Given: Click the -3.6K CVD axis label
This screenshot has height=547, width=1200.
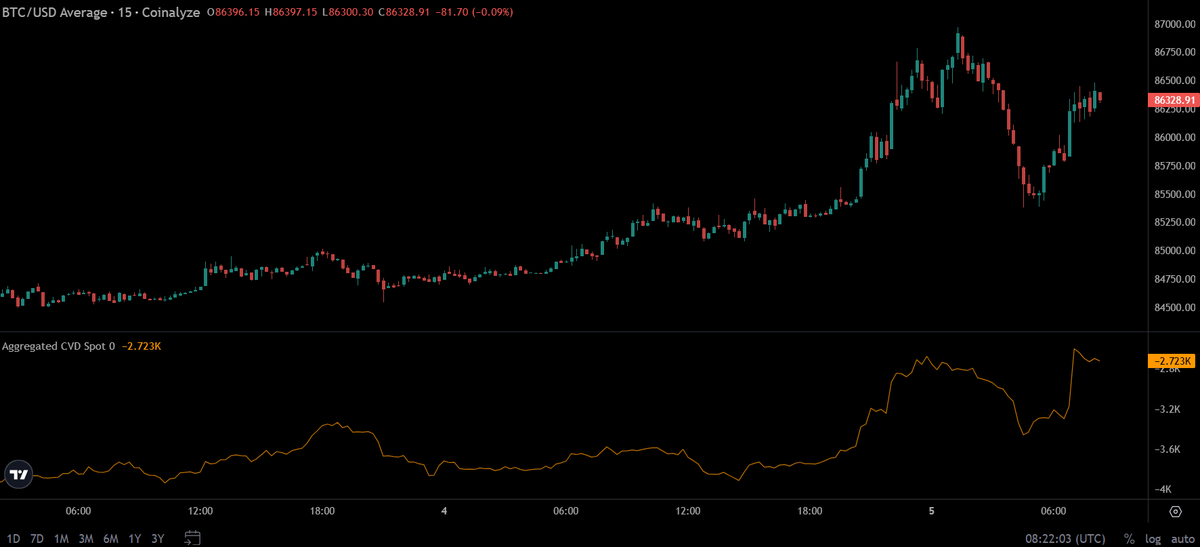Looking at the screenshot, I should coord(1169,450).
